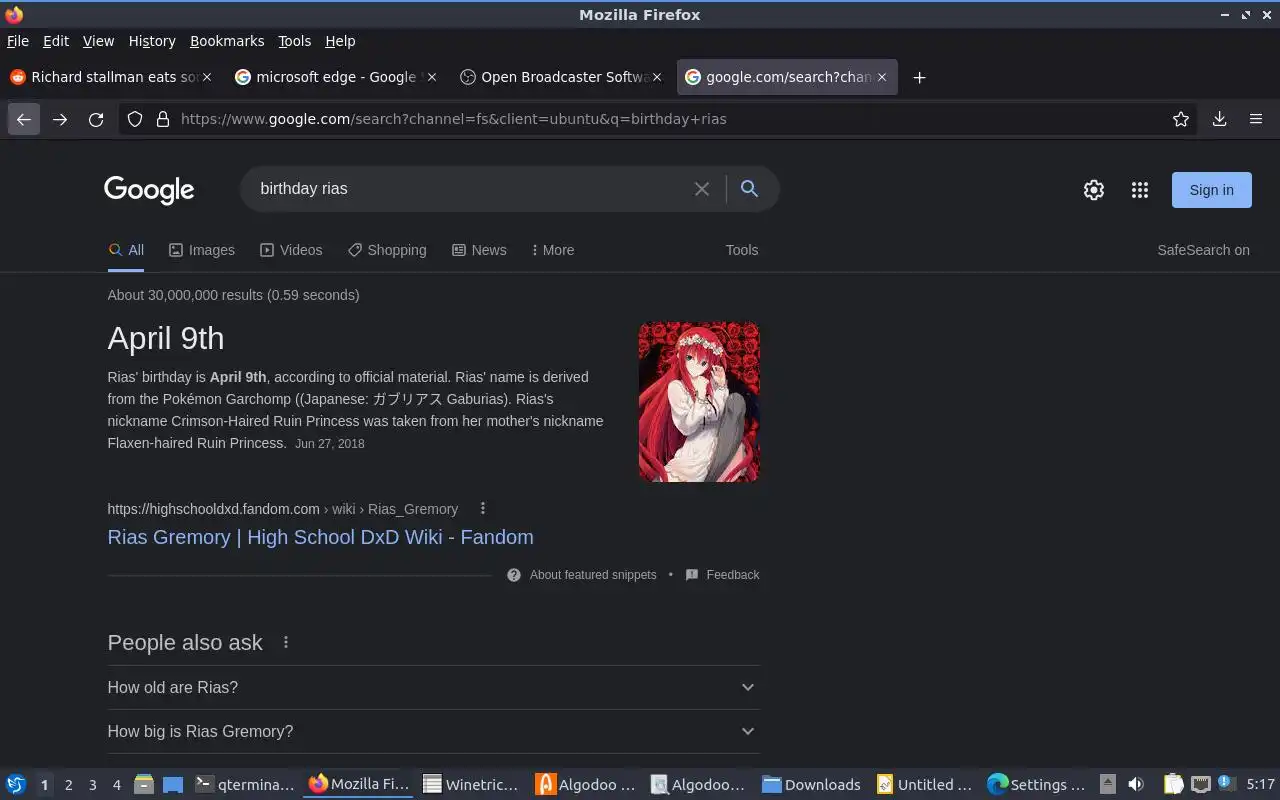Close the Open Broadcaster Software tab

(x=657, y=77)
